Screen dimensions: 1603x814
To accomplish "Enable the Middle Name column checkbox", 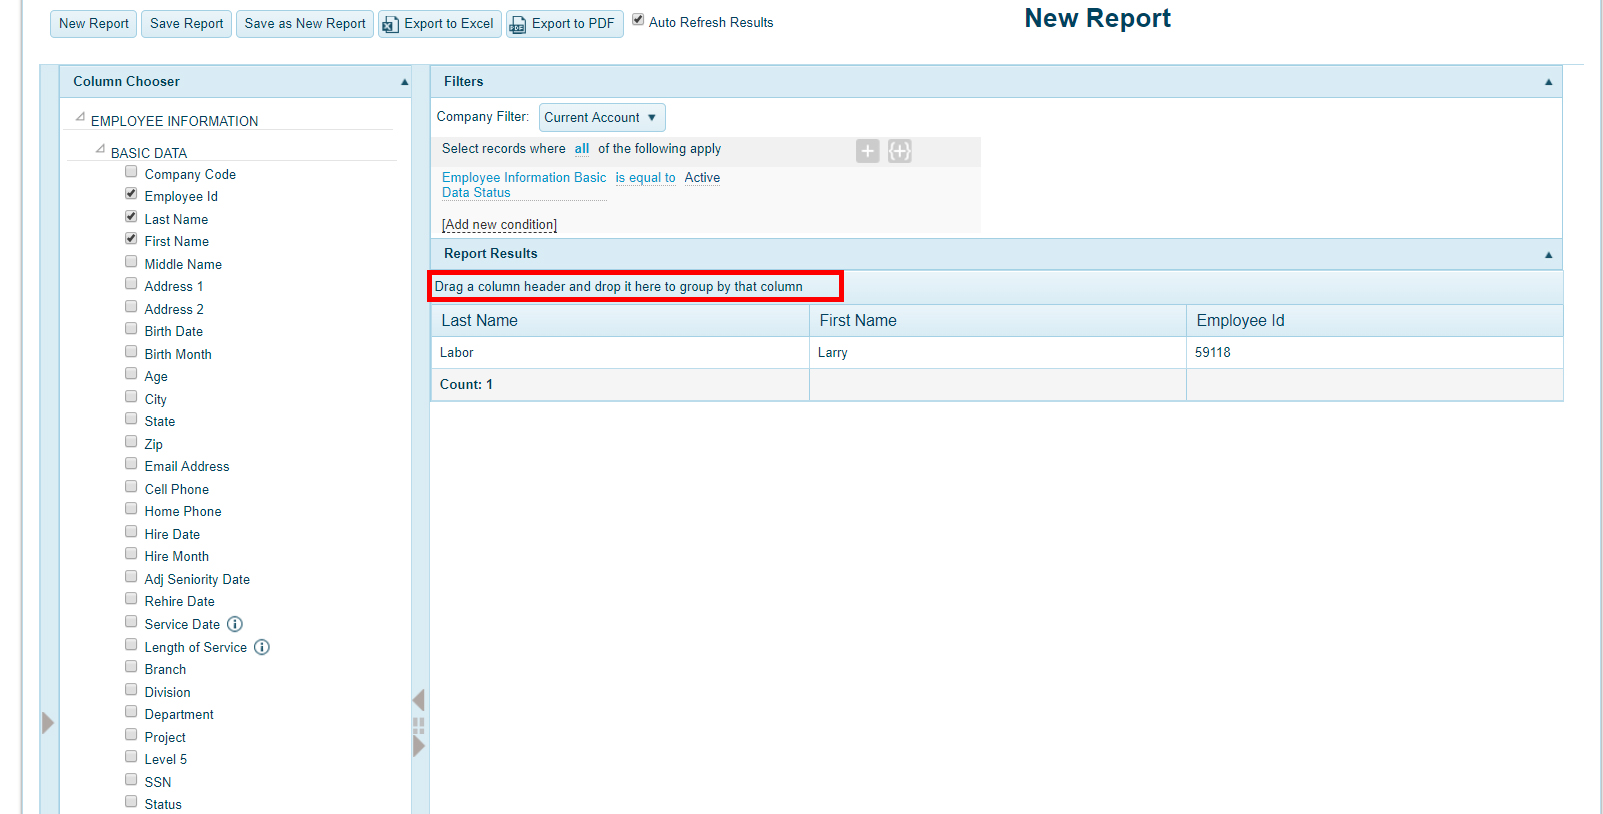I will coord(131,262).
